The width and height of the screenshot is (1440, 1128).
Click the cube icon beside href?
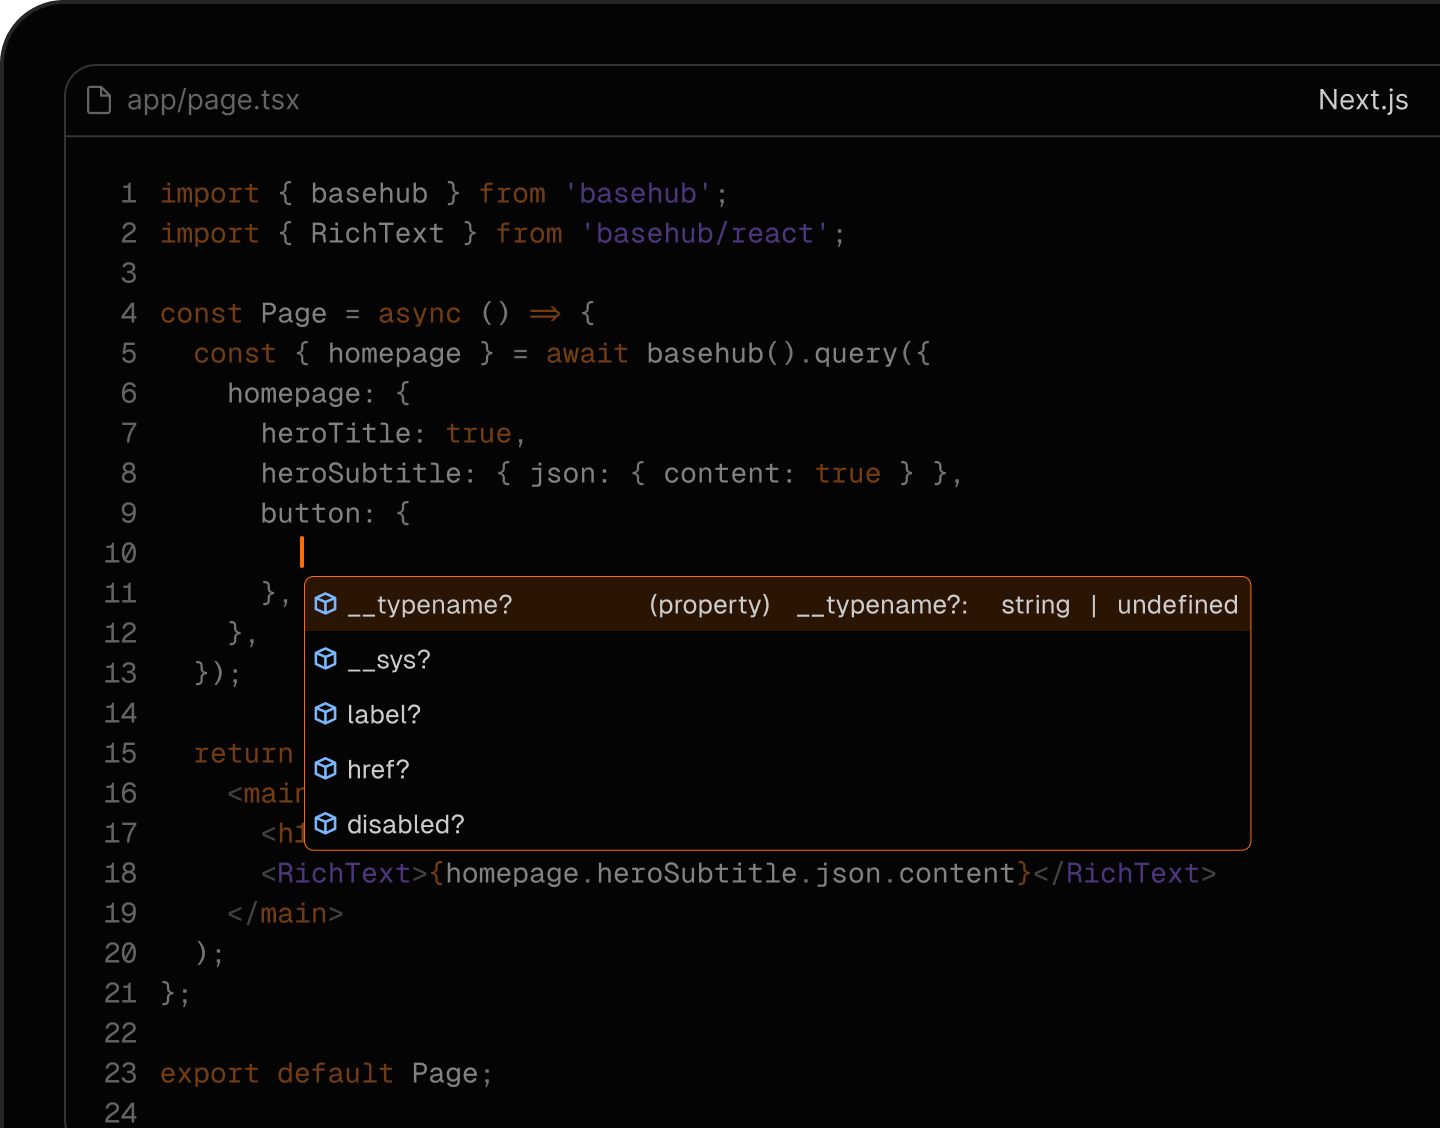pyautogui.click(x=326, y=769)
